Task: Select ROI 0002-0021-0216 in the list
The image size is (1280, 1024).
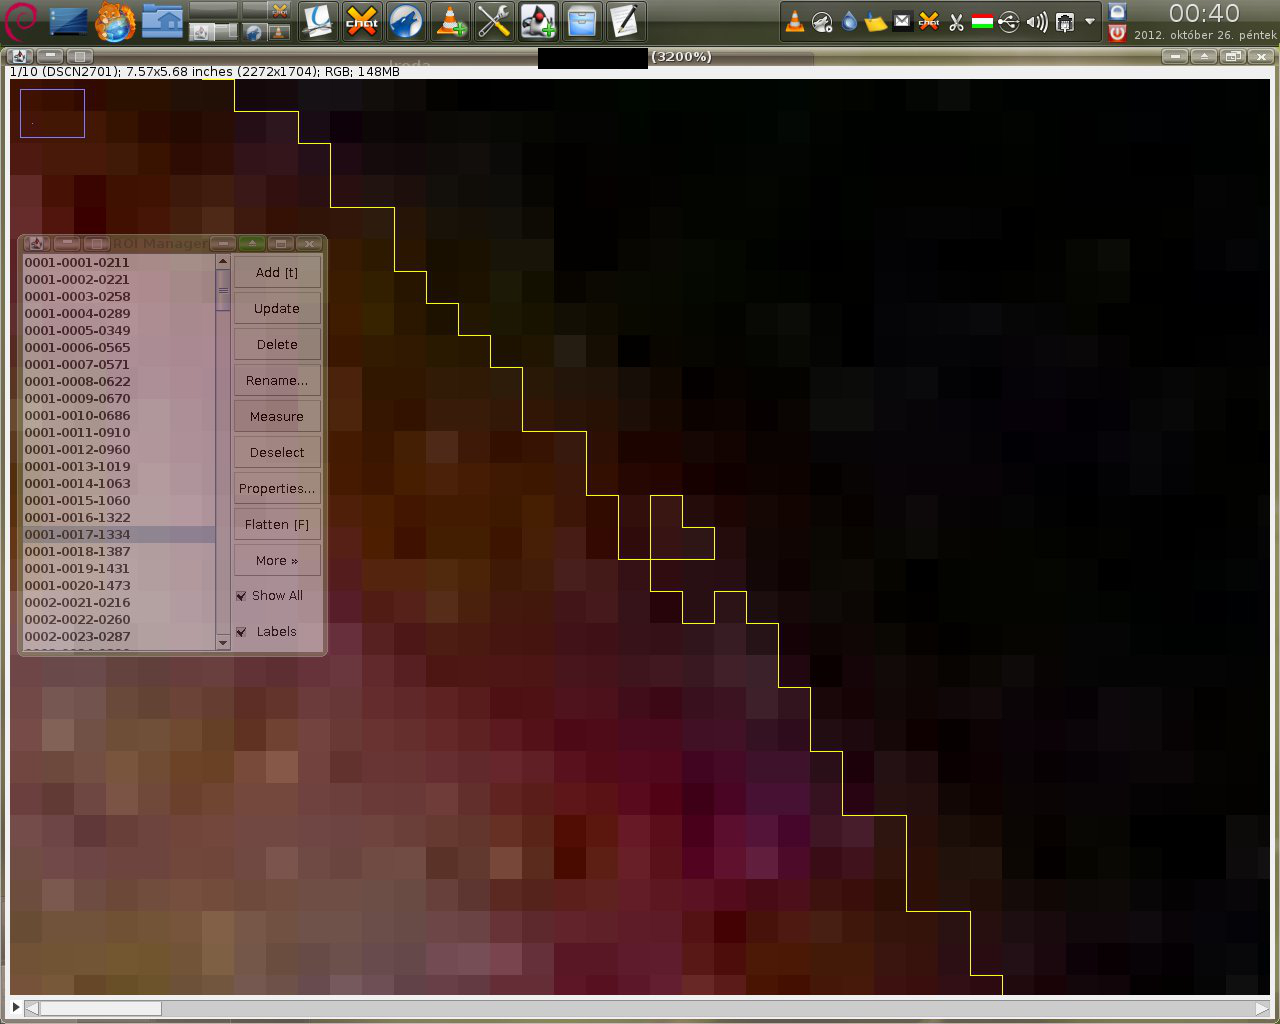Action: pos(78,602)
